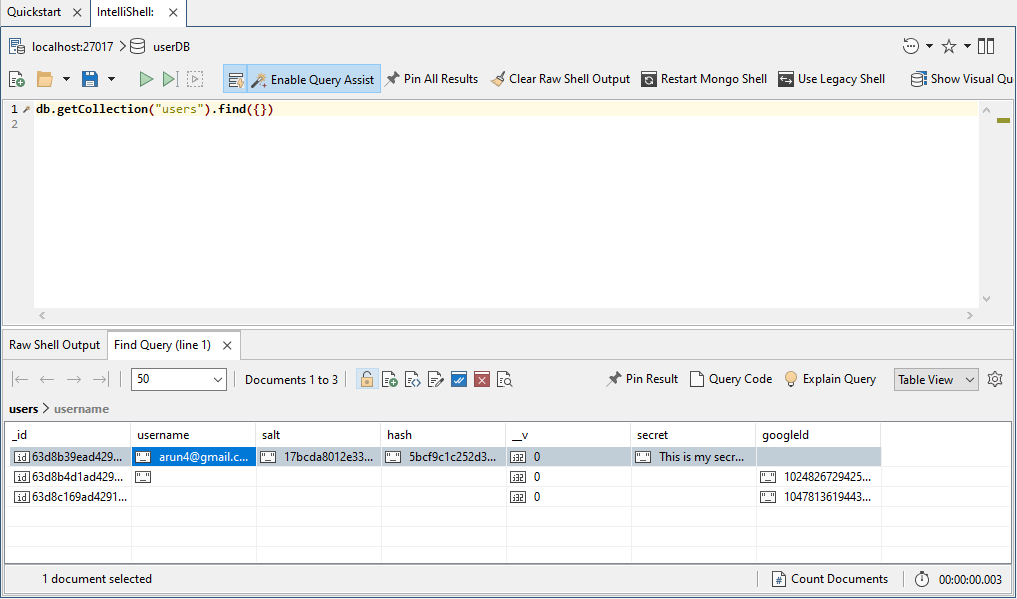1017x599 pixels.
Task: Expand the bookmarks dropdown arrow
Action: coord(967,46)
